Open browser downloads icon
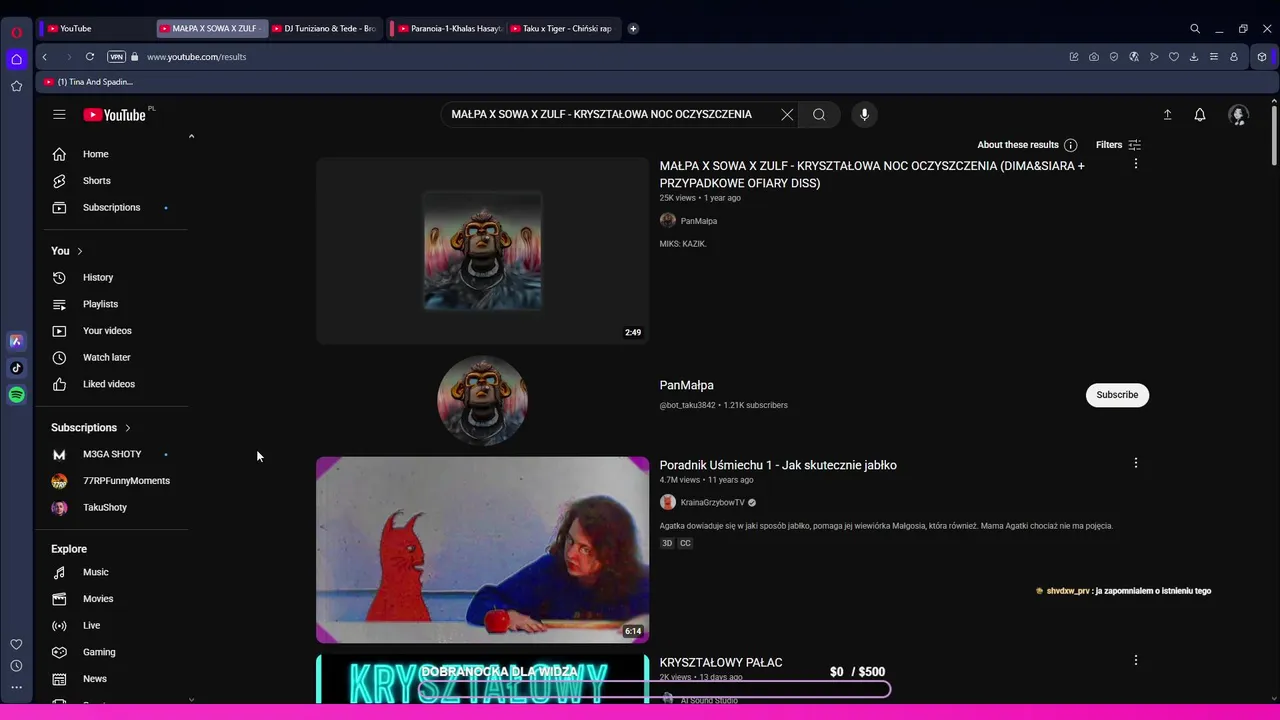1280x720 pixels. click(1194, 57)
